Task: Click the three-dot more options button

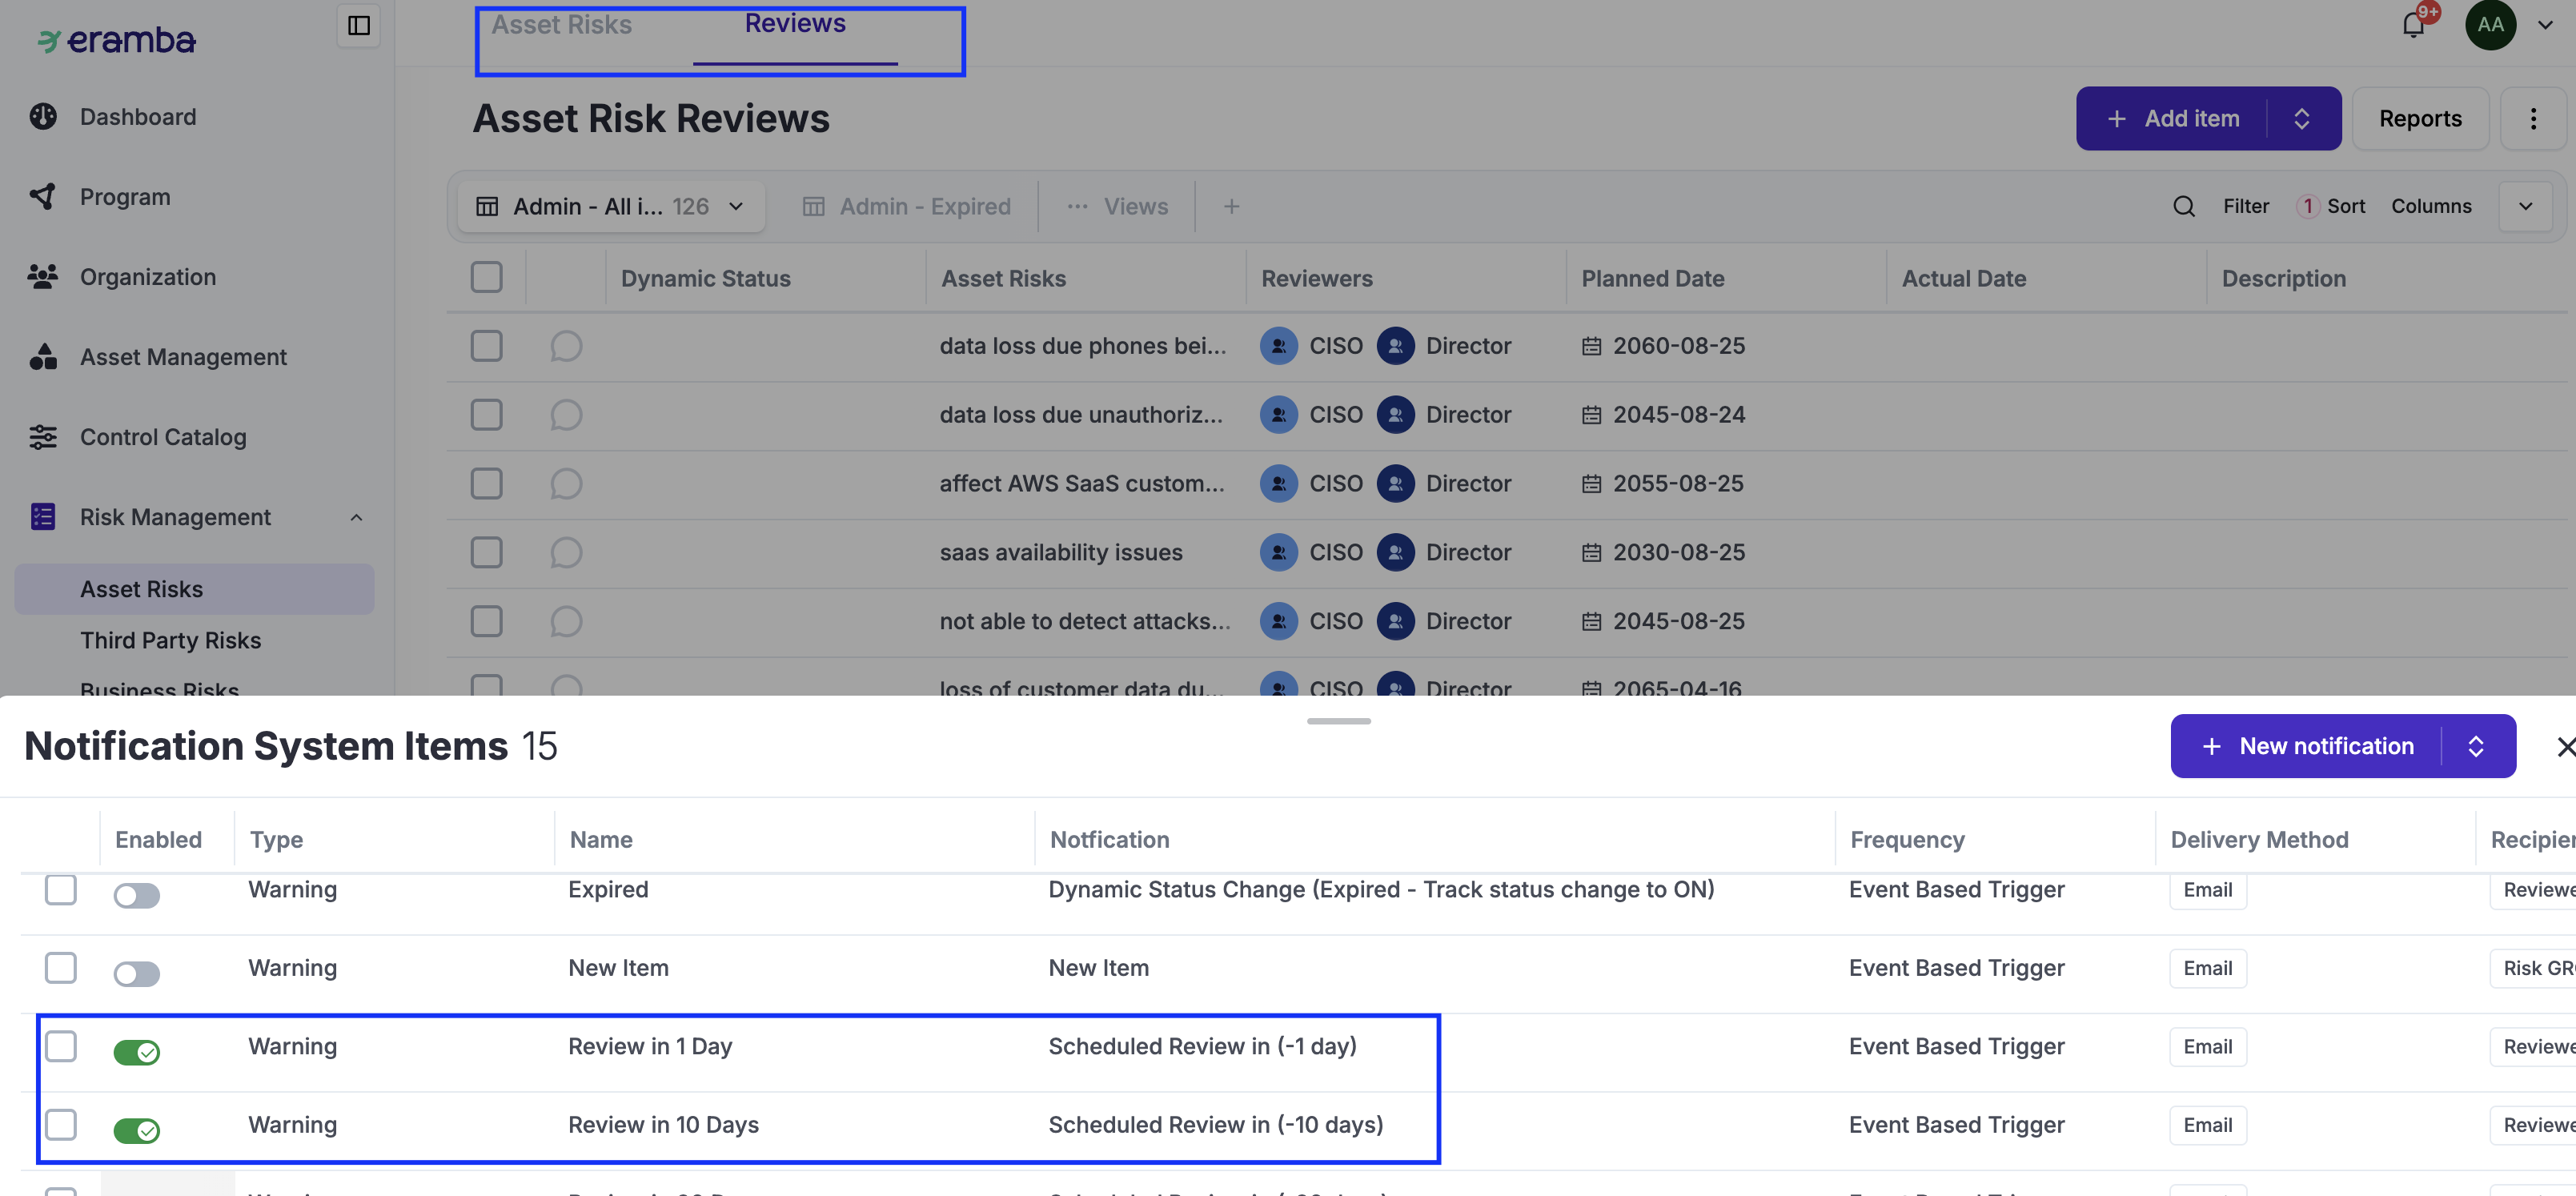Action: (x=2532, y=119)
